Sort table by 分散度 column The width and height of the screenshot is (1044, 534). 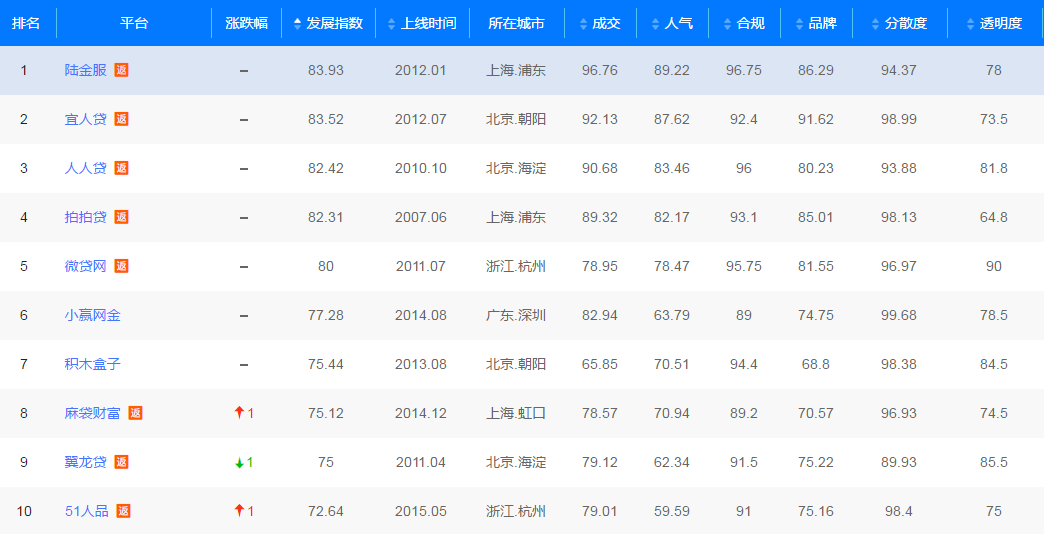click(x=899, y=23)
